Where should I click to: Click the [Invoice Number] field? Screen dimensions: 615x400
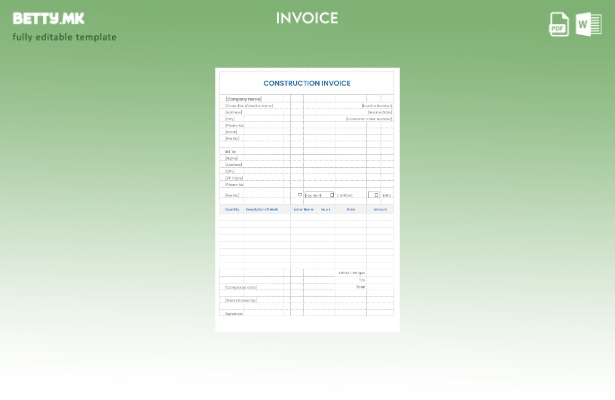point(377,105)
